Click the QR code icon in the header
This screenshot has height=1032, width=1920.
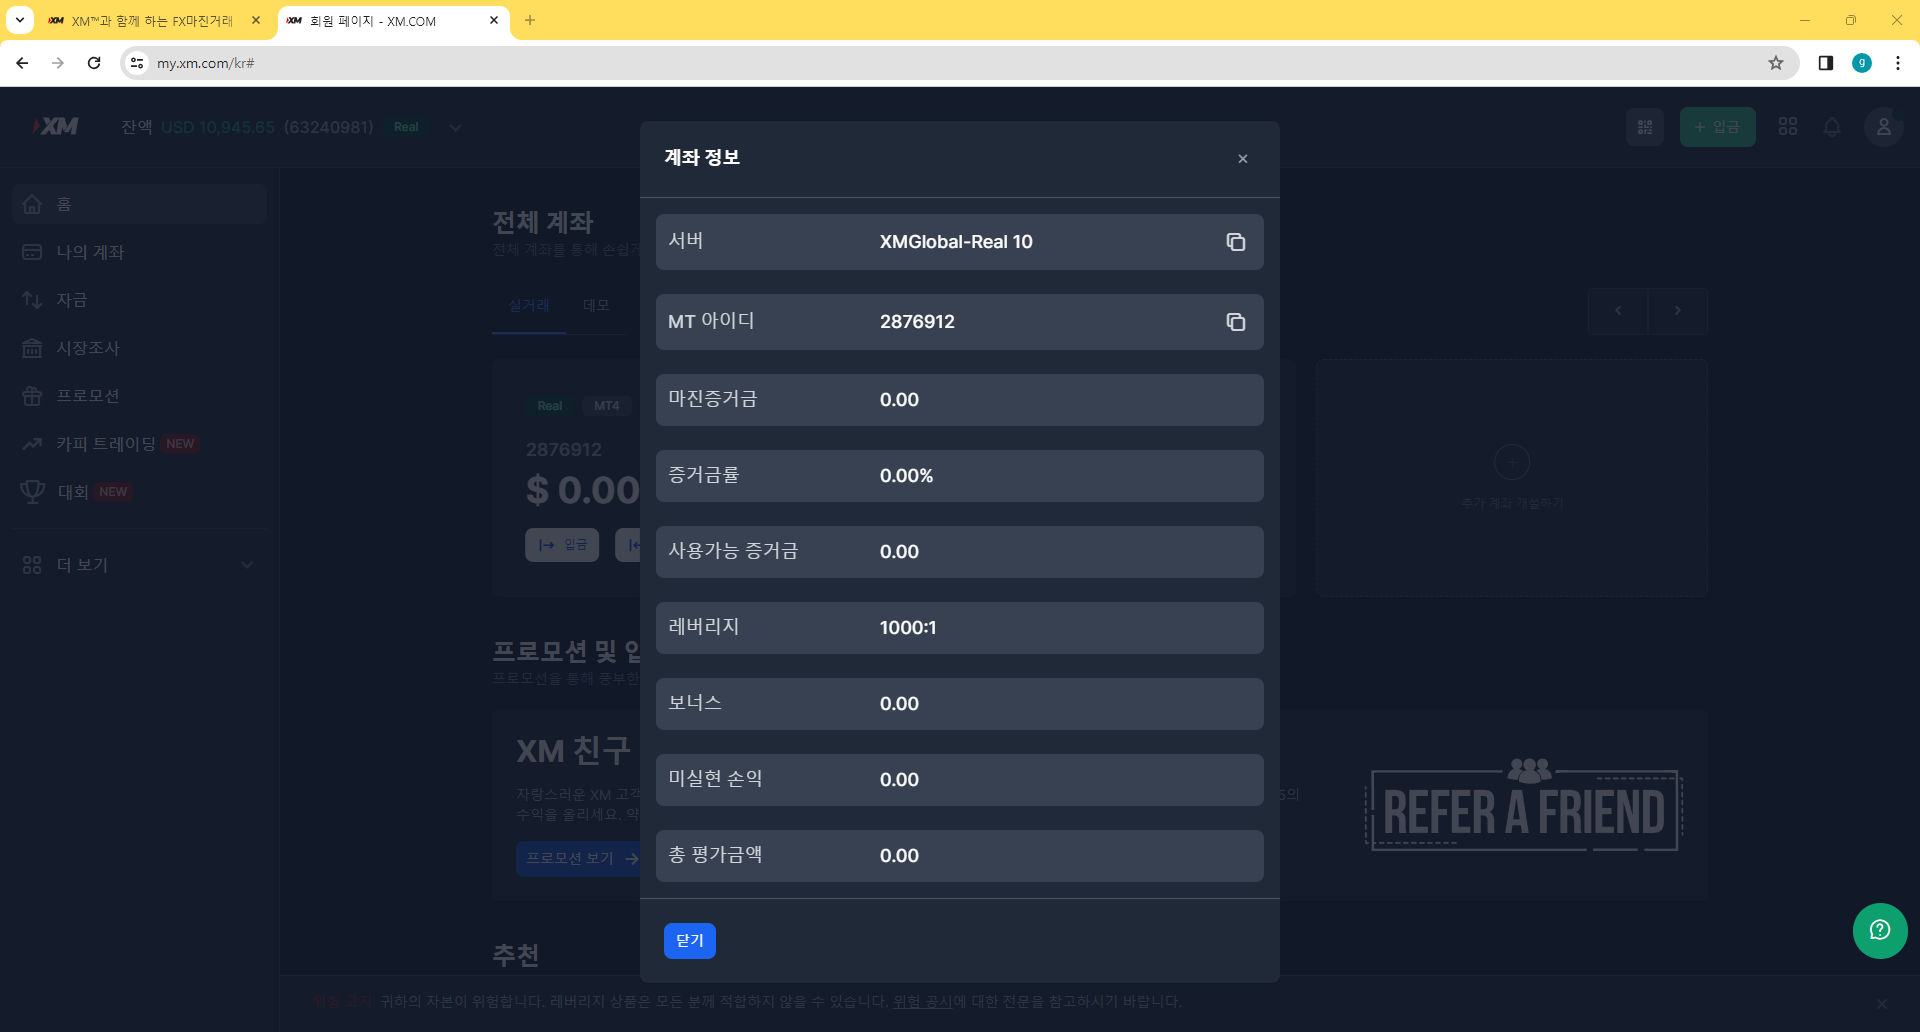pyautogui.click(x=1645, y=127)
